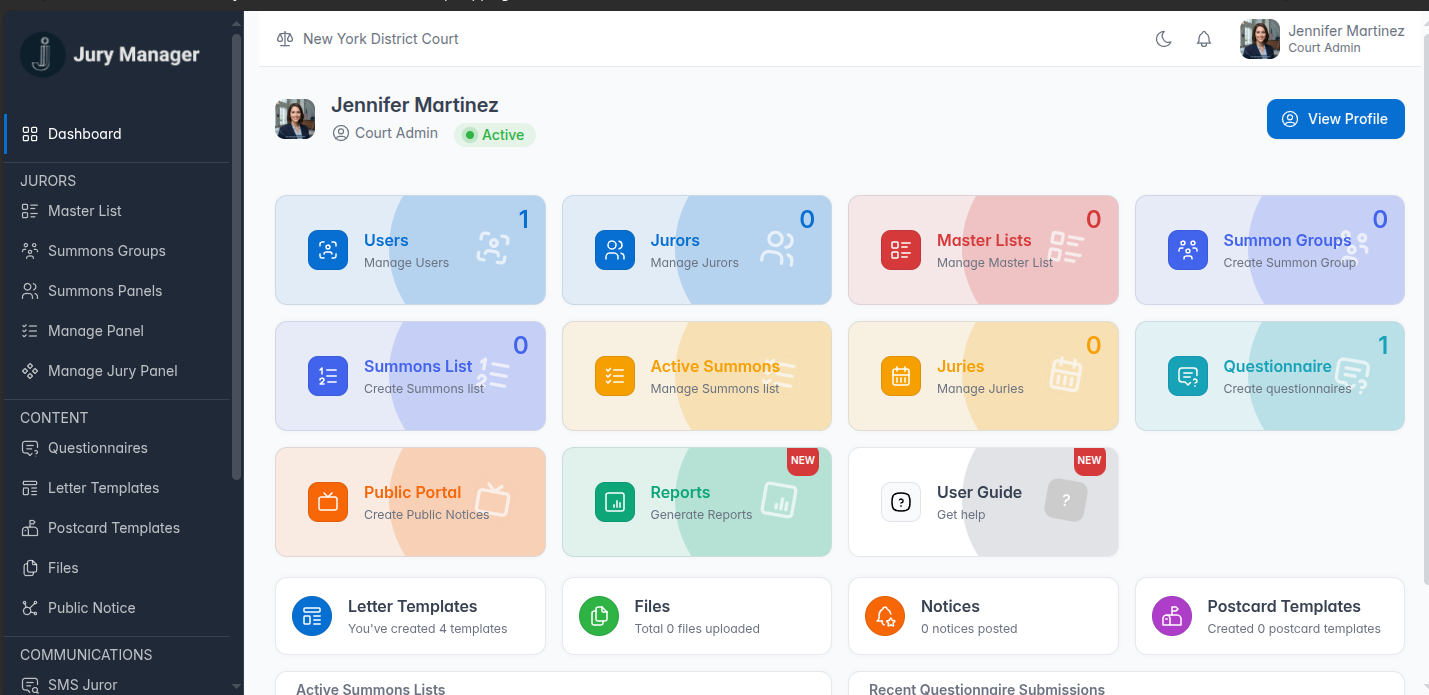Open the Questionnaires content icon
Screen dimensions: 1429x695
pos(31,448)
